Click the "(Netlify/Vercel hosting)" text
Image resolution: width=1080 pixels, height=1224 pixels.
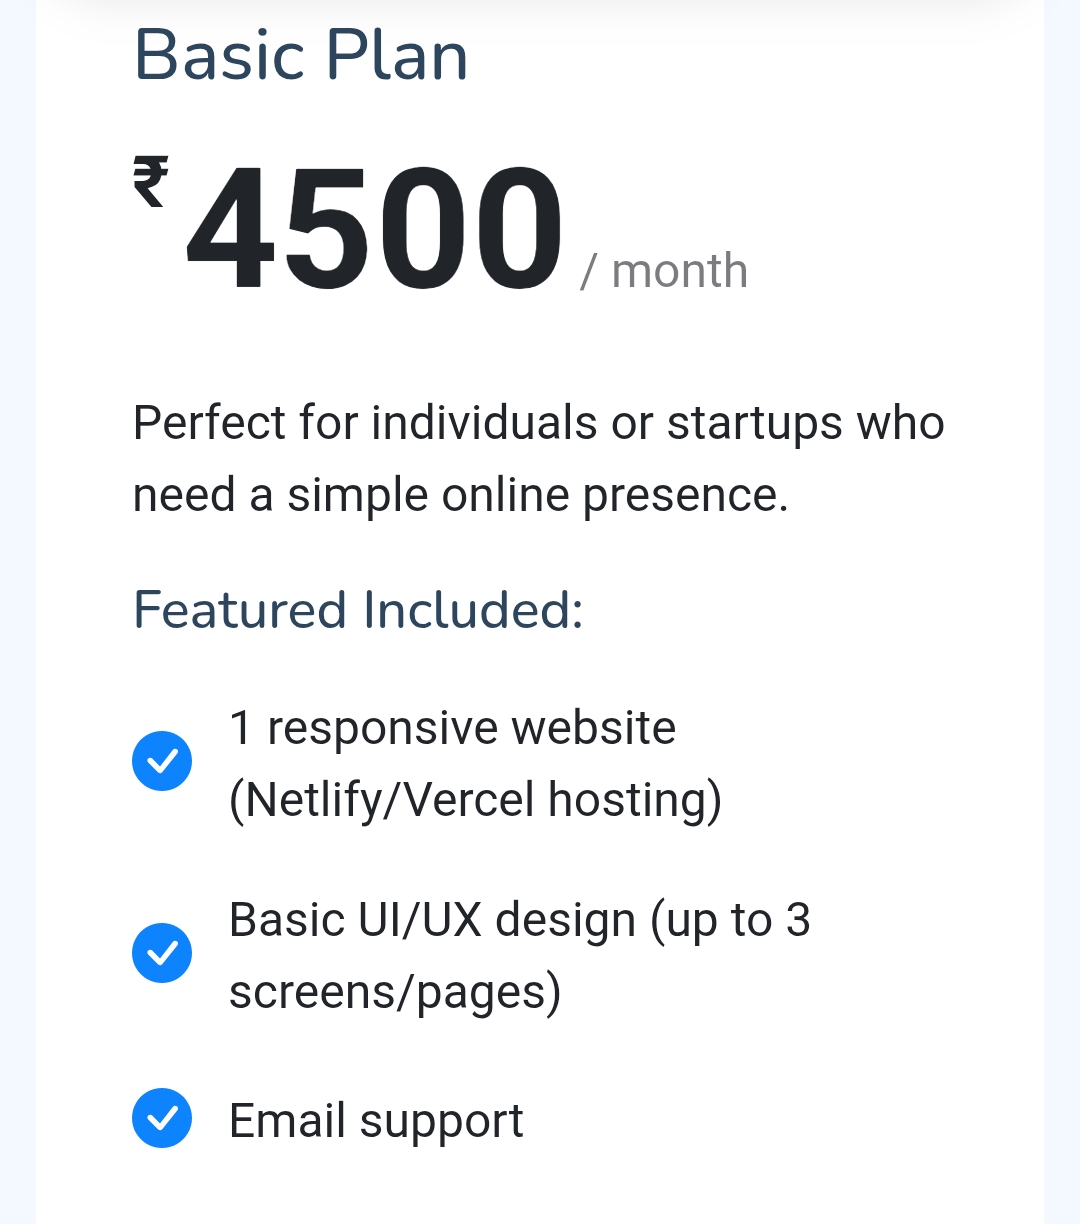[x=475, y=800]
